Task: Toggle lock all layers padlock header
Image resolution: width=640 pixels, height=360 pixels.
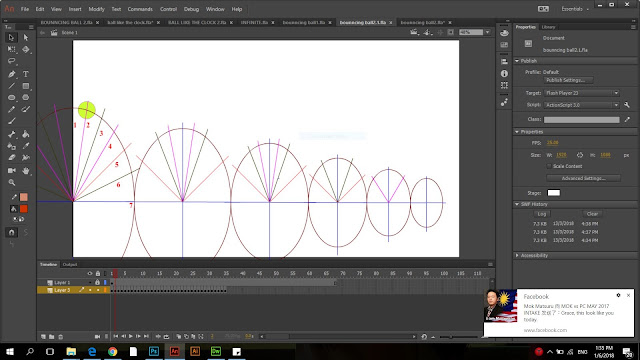Action: click(x=98, y=273)
